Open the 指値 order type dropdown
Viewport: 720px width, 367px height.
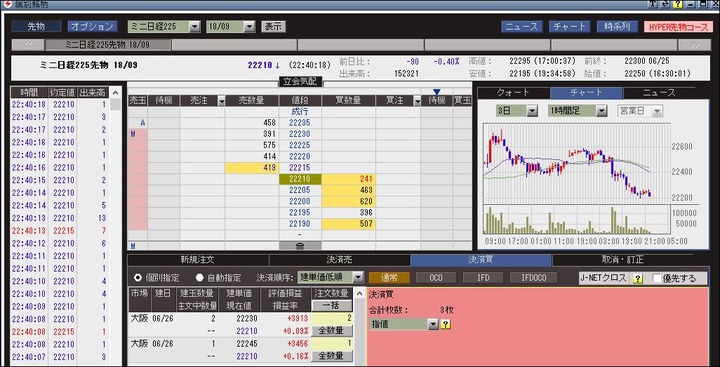[x=433, y=324]
